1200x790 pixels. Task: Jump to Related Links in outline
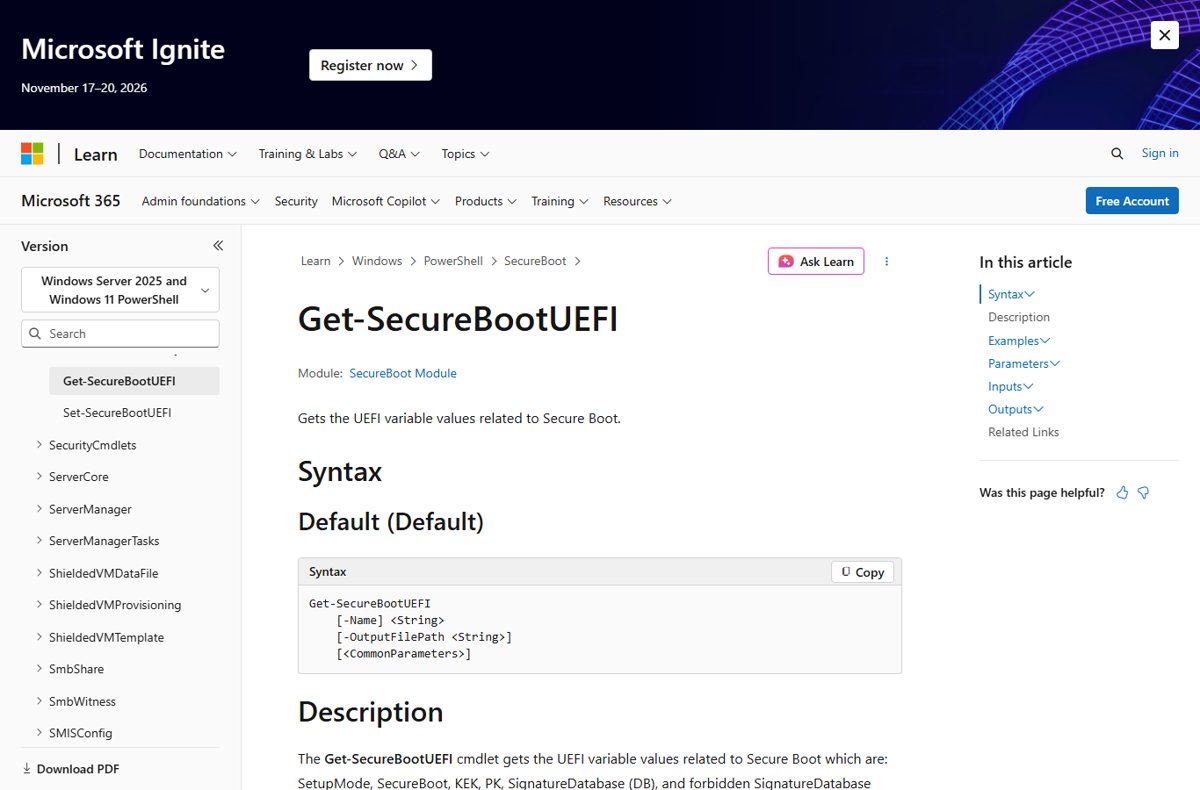(x=1023, y=432)
